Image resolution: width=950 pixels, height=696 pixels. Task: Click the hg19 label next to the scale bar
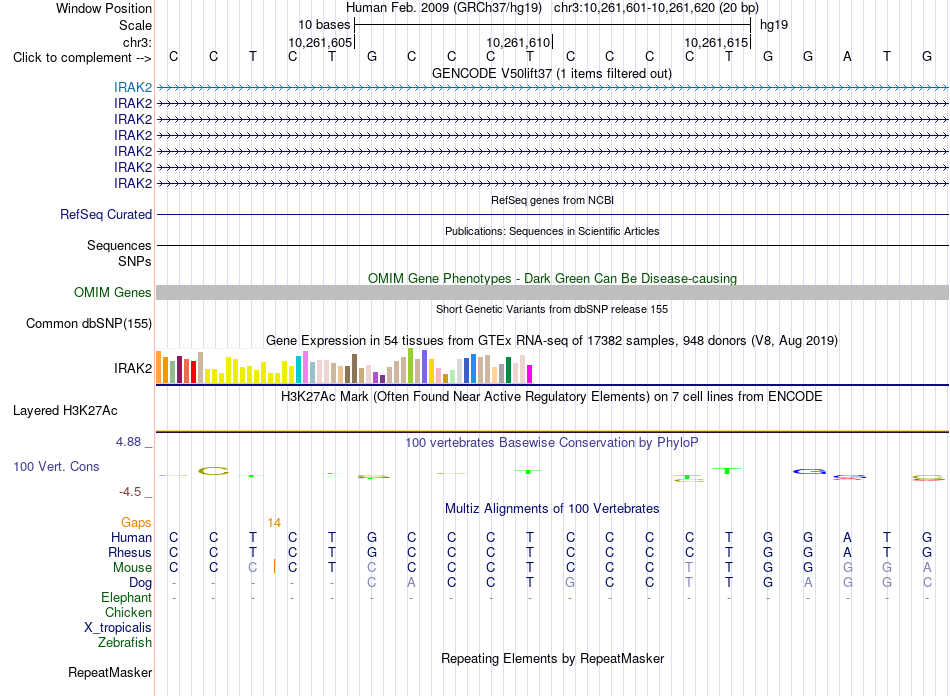(774, 25)
